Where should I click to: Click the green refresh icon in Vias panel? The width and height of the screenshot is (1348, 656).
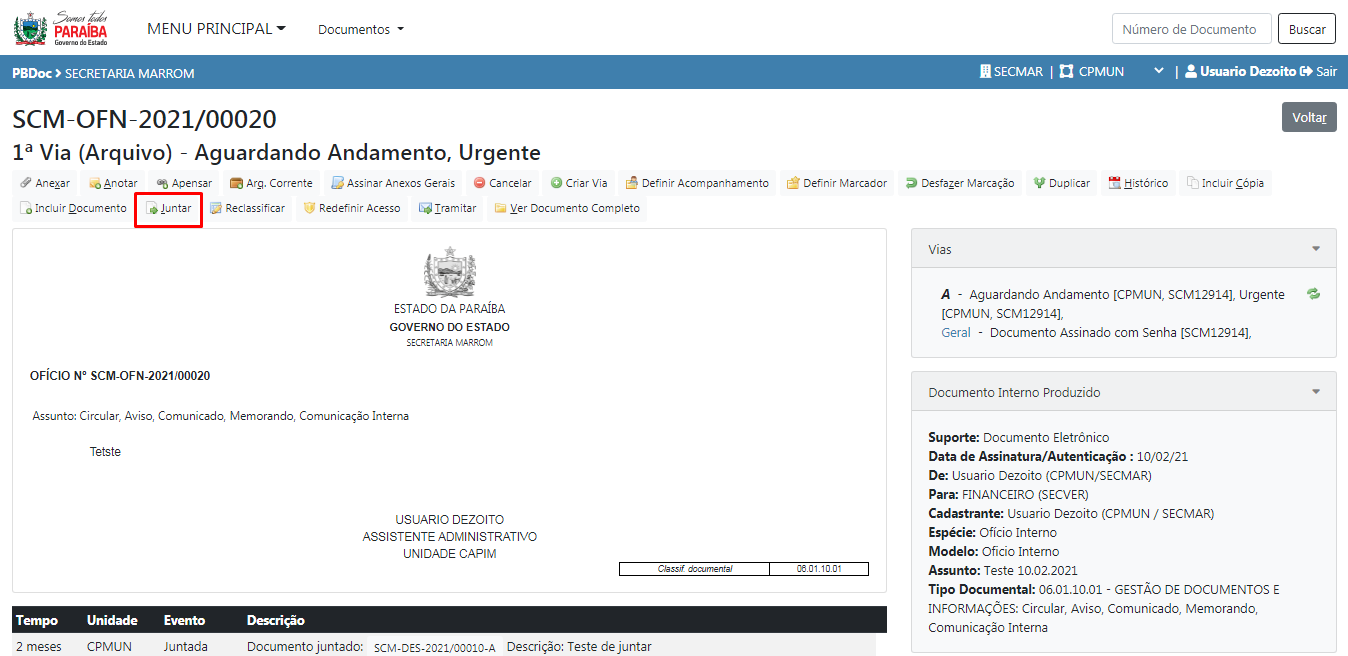(1313, 294)
